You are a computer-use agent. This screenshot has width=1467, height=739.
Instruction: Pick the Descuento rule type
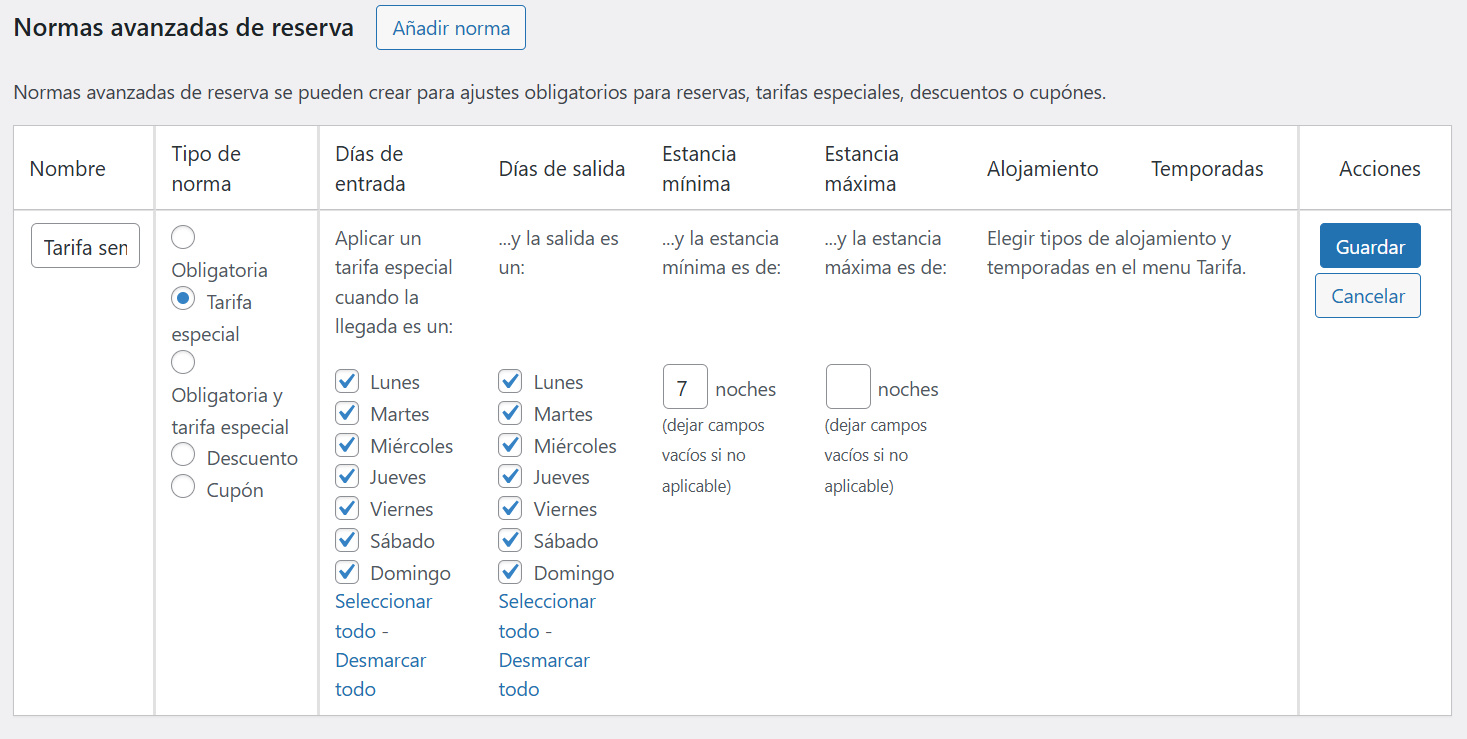tap(183, 455)
